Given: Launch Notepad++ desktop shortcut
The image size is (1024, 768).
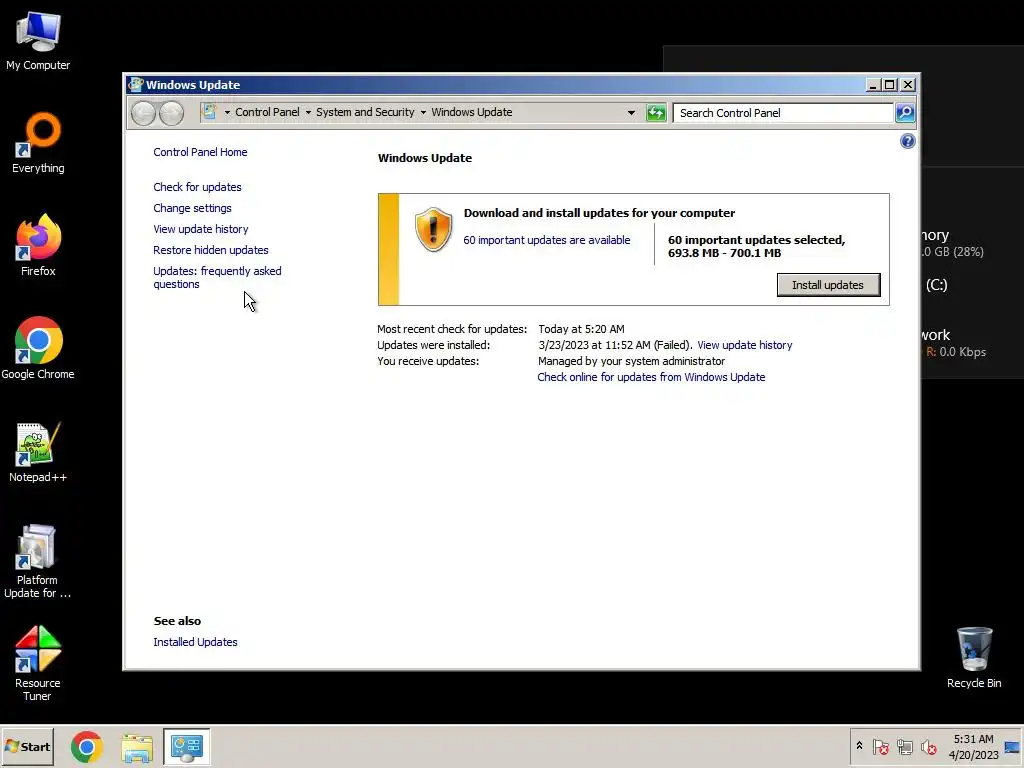Looking at the screenshot, I should click(x=38, y=452).
